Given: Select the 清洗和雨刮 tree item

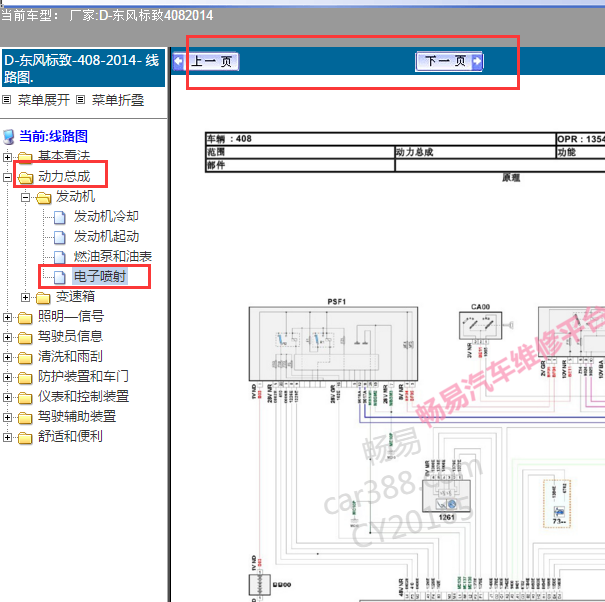Looking at the screenshot, I should click(x=70, y=357).
